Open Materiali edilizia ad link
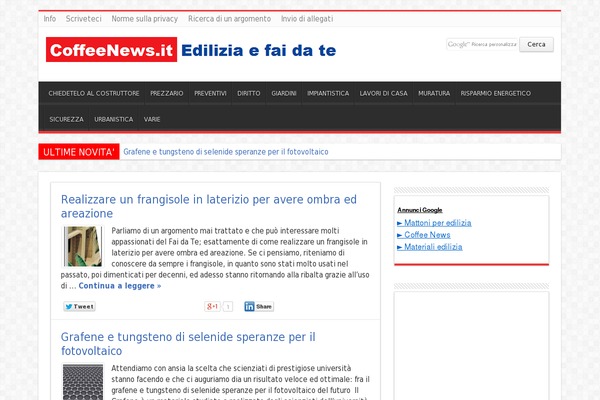Screen dimensions: 600x400 (x=430, y=247)
